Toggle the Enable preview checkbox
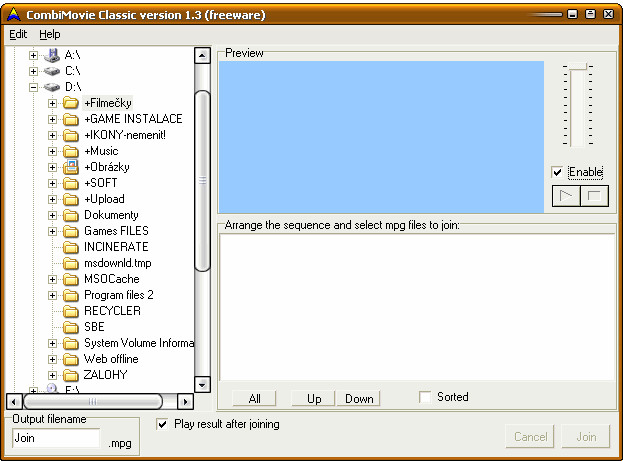 point(557,172)
